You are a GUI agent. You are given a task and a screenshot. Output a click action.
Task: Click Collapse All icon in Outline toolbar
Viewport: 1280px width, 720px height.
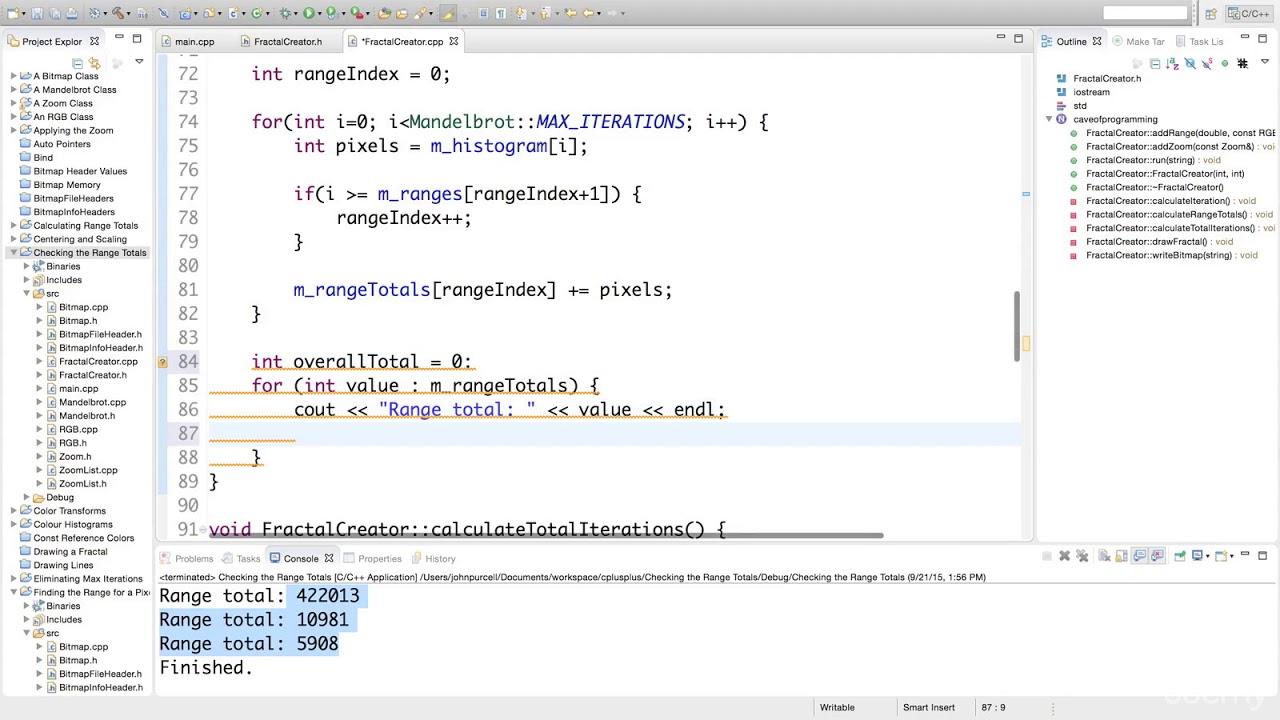(1155, 64)
